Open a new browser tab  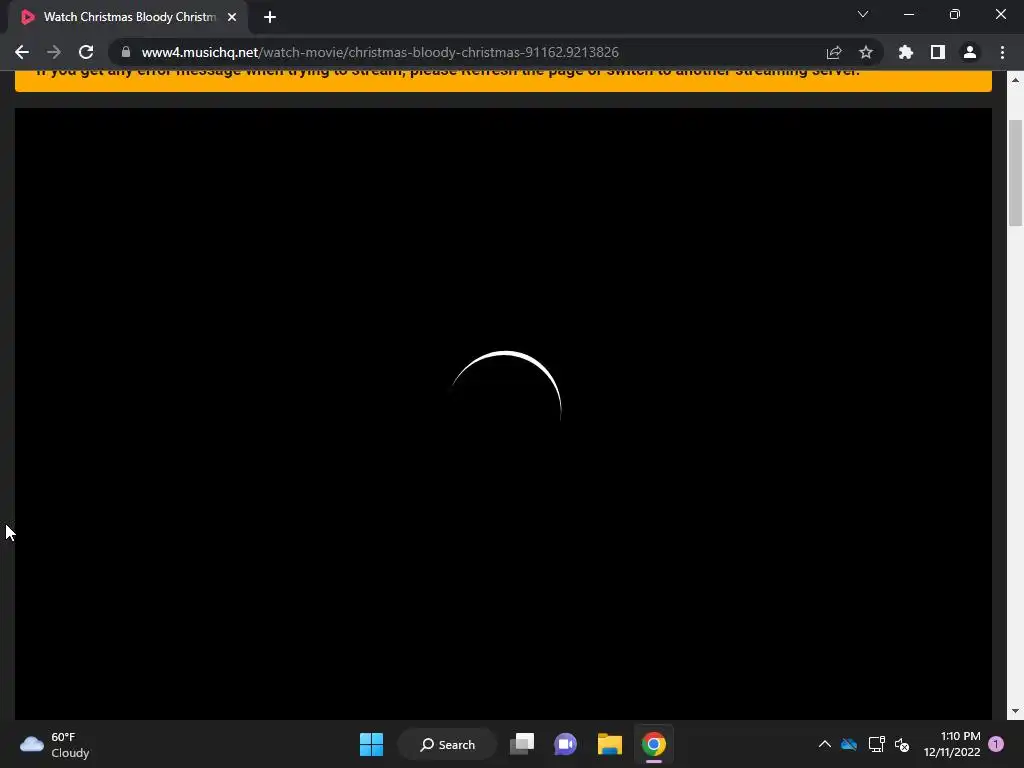click(270, 17)
